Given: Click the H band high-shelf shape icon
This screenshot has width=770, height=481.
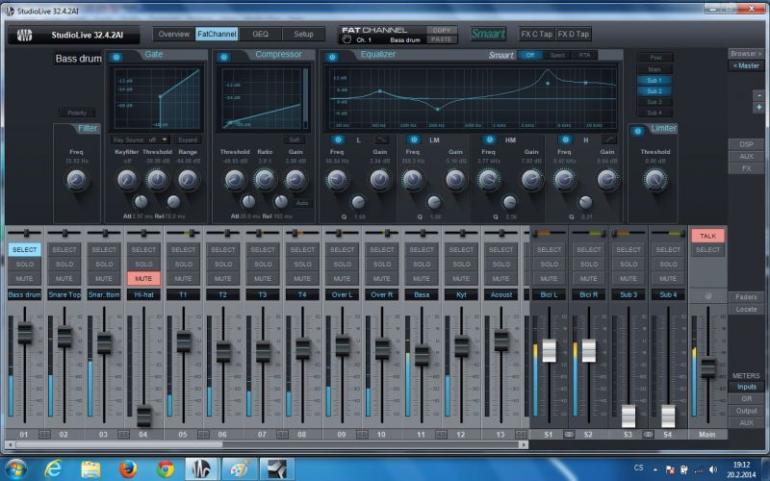Looking at the screenshot, I should tap(608, 141).
